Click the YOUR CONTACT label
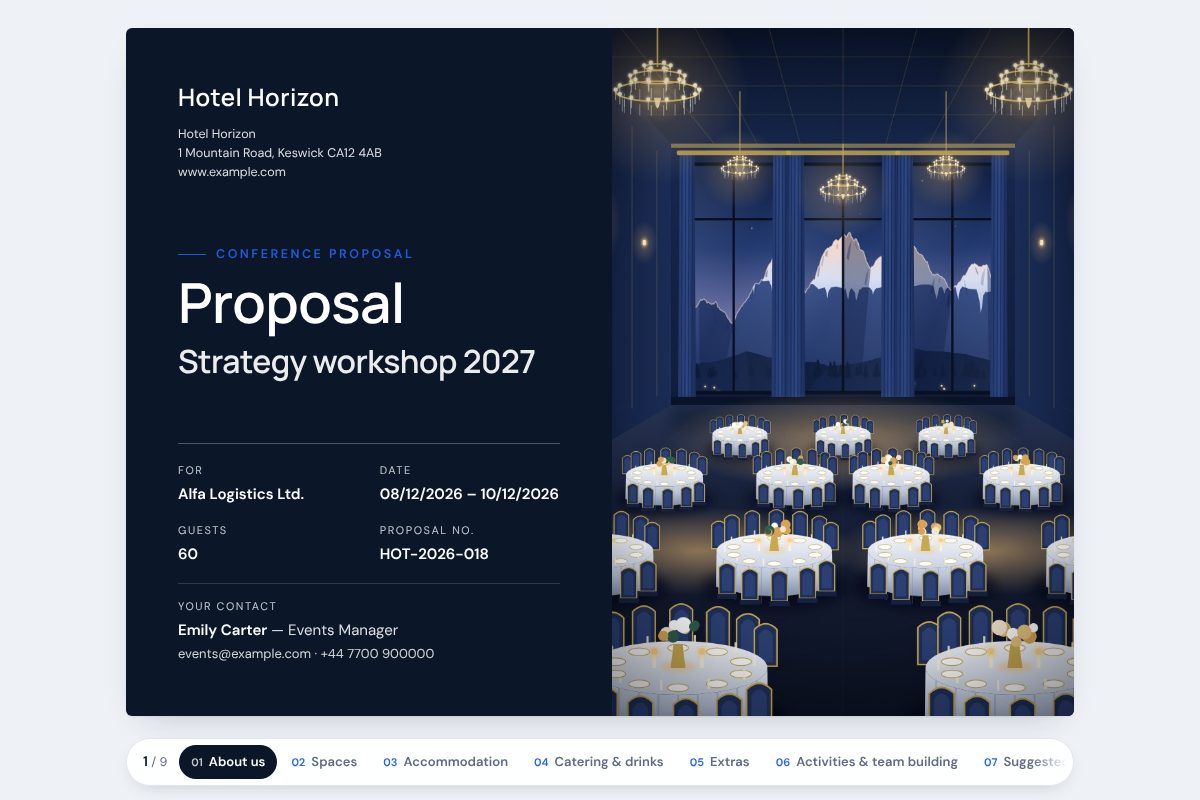The height and width of the screenshot is (800, 1200). [x=227, y=606]
